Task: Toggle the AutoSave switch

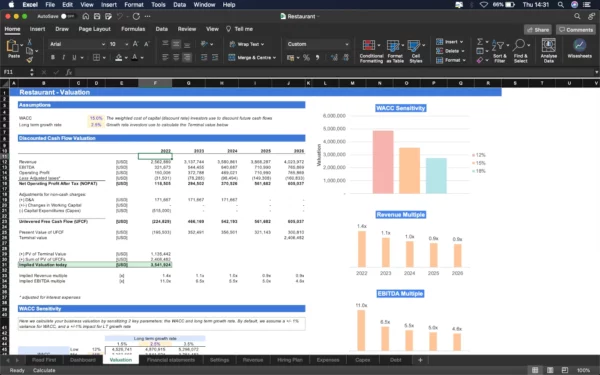Action: (x=67, y=16)
